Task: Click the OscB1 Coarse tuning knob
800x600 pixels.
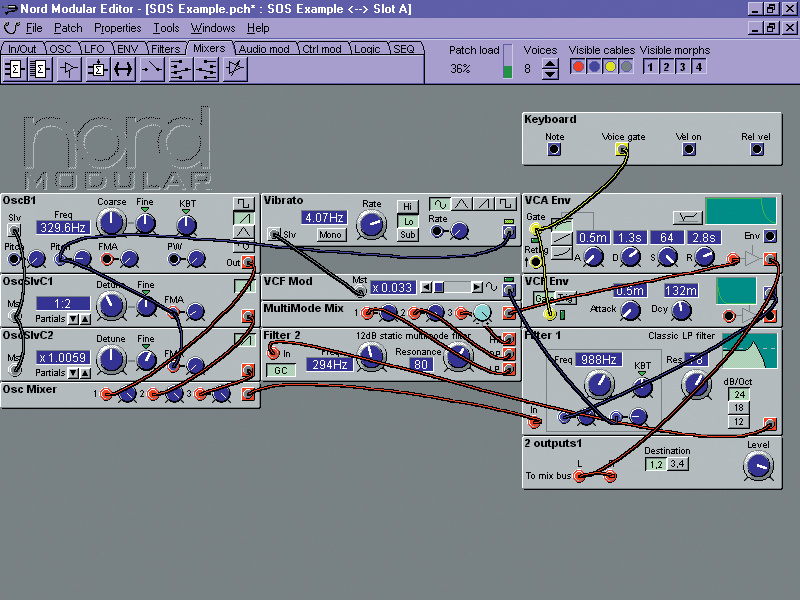Action: [x=111, y=222]
